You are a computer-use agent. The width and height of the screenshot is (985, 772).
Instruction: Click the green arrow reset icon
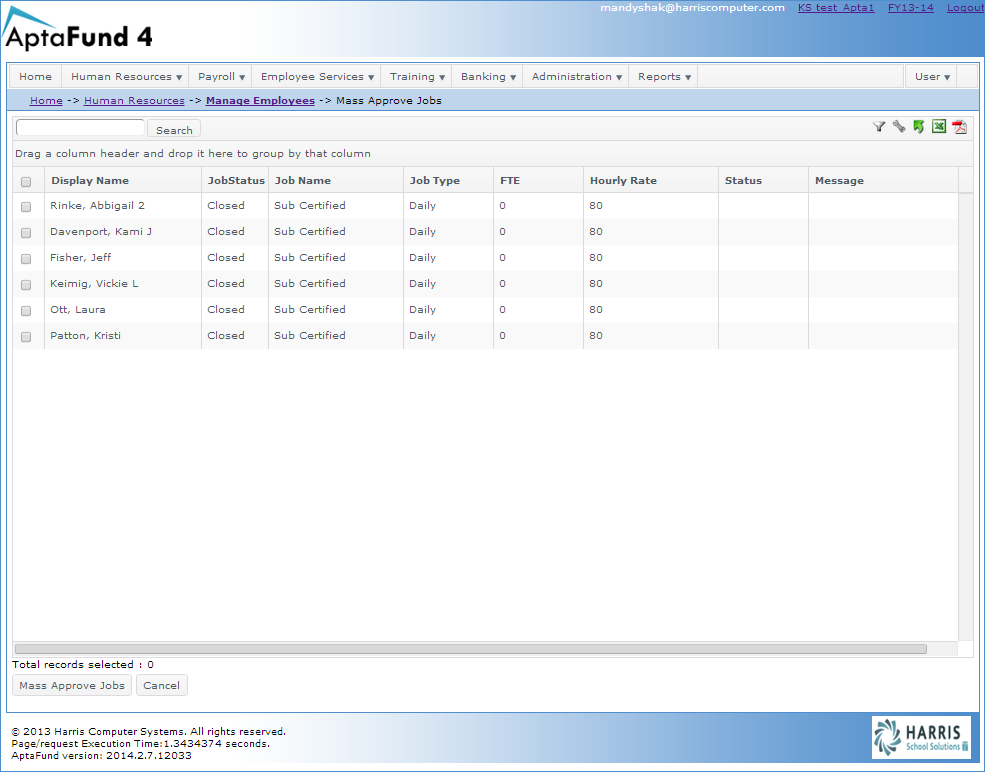(x=919, y=127)
